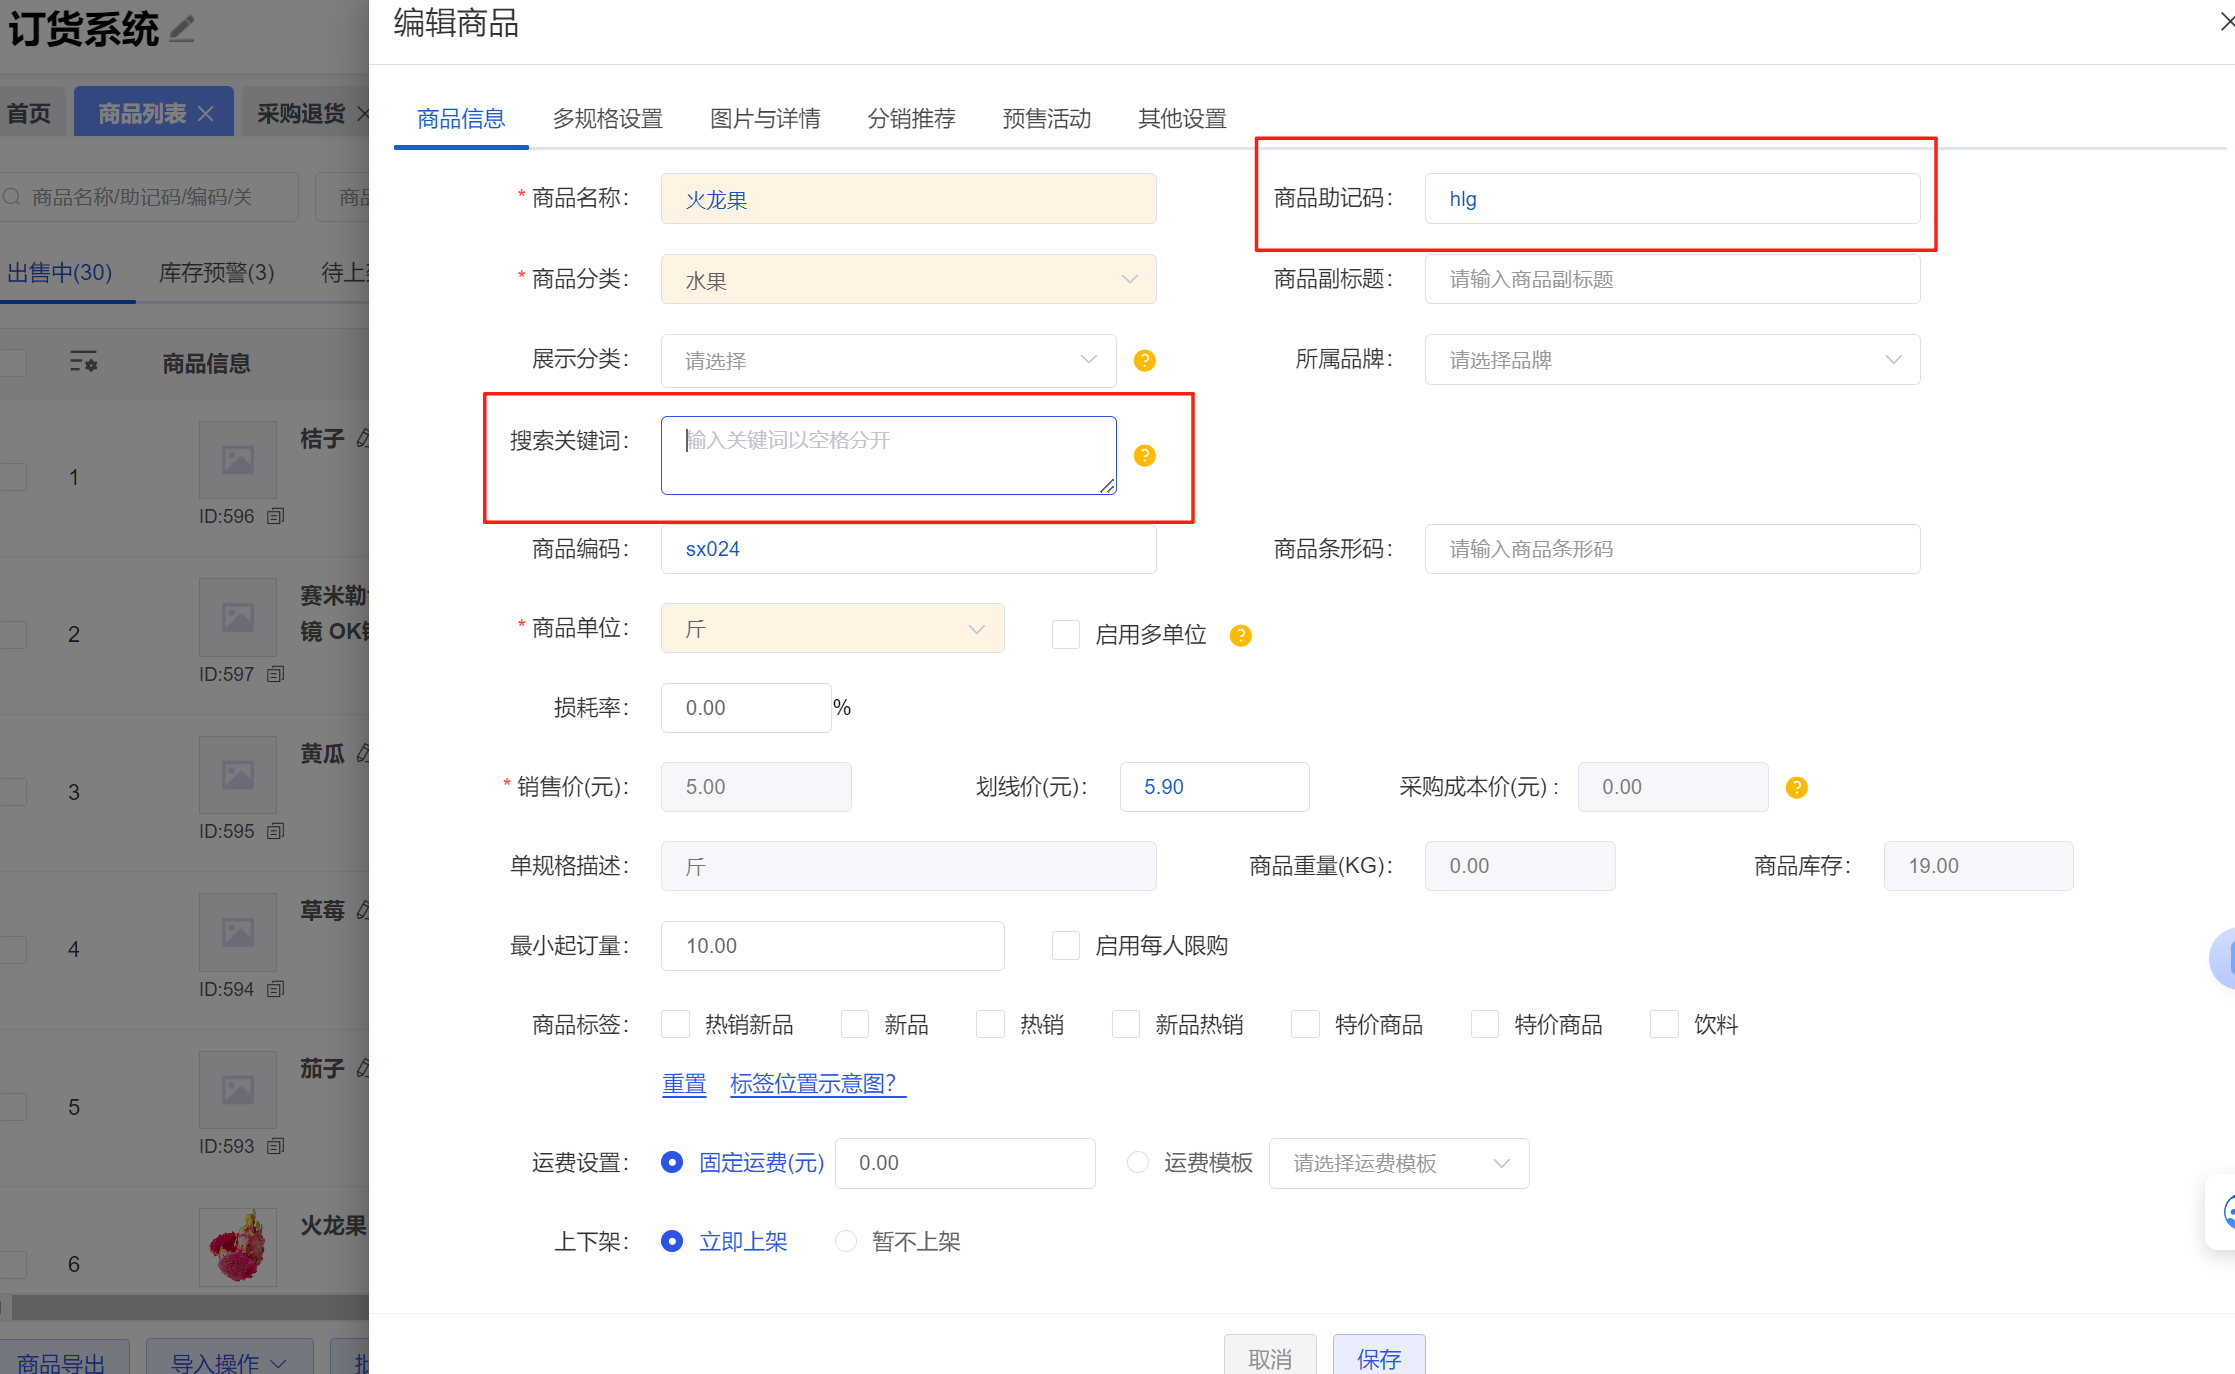The image size is (2235, 1374).
Task: Enable the 启用多单位 checkbox
Action: pyautogui.click(x=1065, y=634)
